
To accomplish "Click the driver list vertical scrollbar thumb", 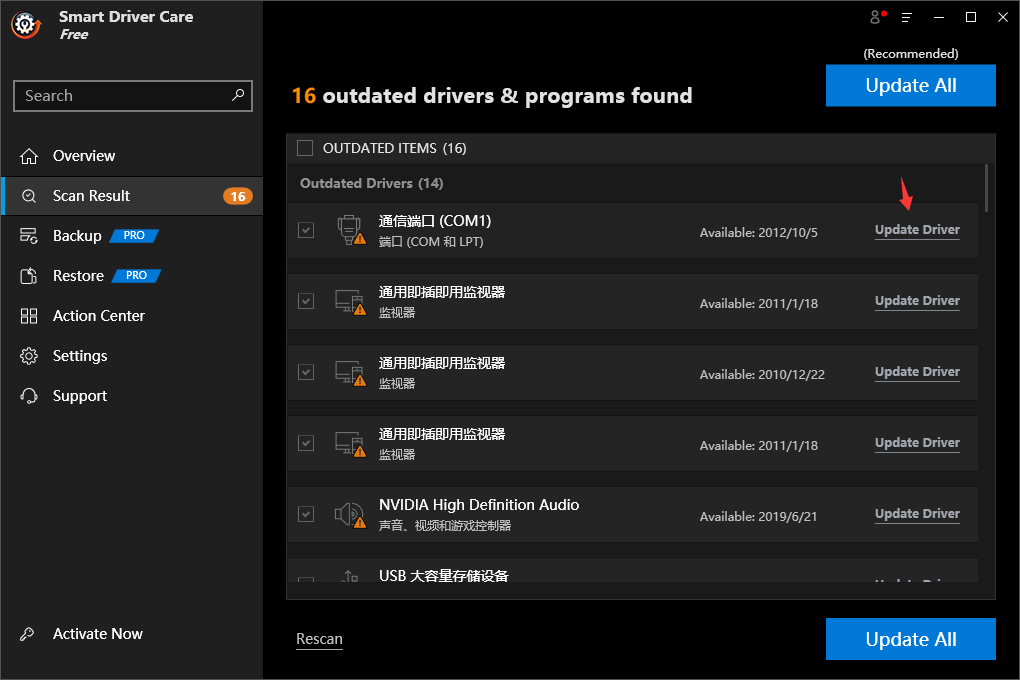I will pos(987,188).
